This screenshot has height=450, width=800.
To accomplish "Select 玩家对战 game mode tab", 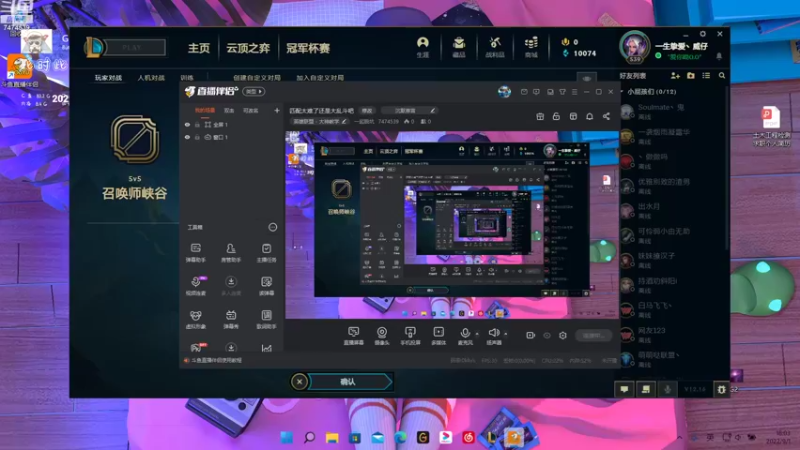I will (108, 78).
